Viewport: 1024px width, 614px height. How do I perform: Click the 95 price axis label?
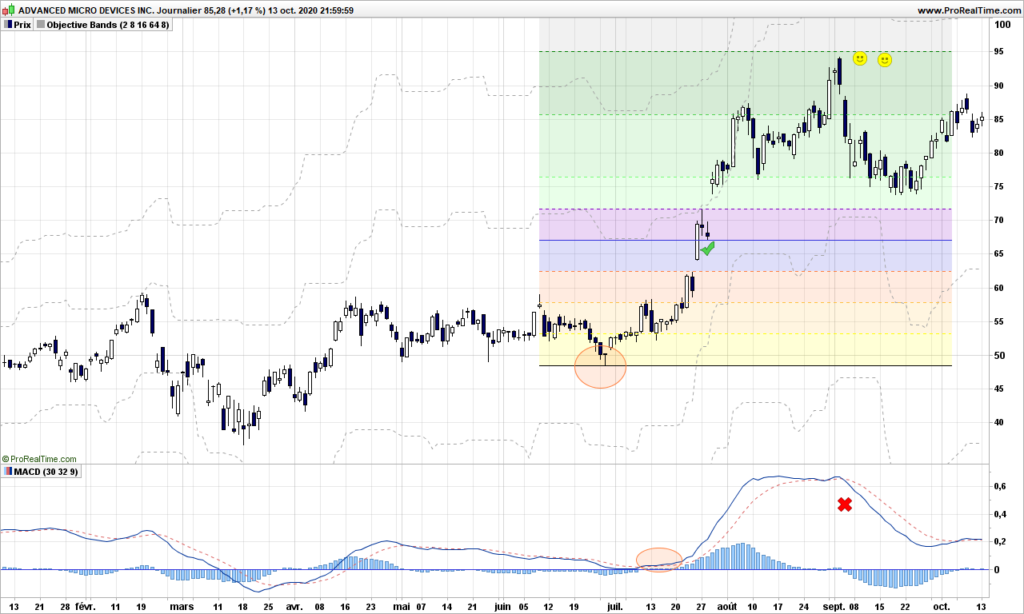[x=999, y=52]
